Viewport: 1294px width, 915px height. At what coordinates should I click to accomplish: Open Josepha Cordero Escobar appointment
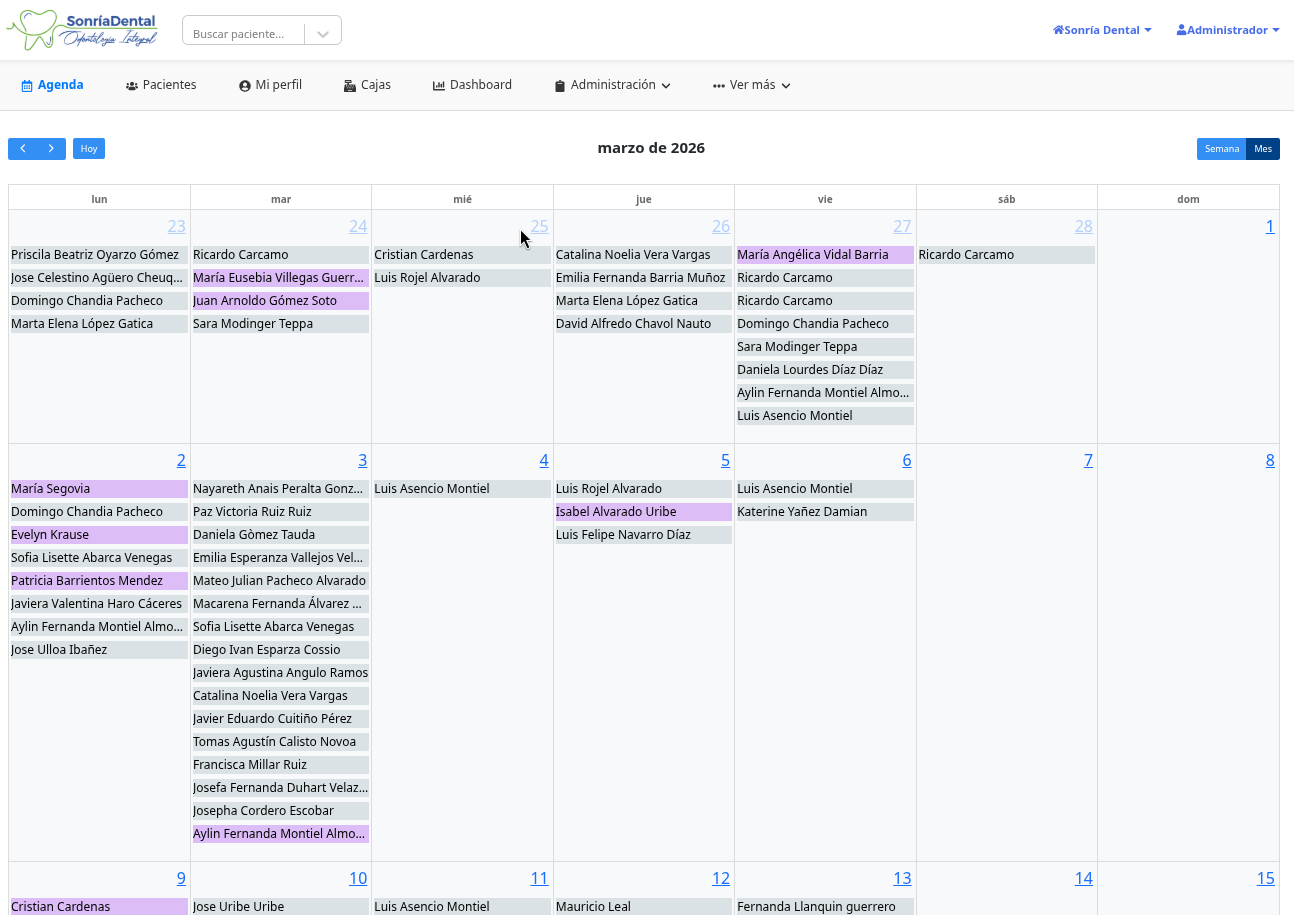pos(281,811)
